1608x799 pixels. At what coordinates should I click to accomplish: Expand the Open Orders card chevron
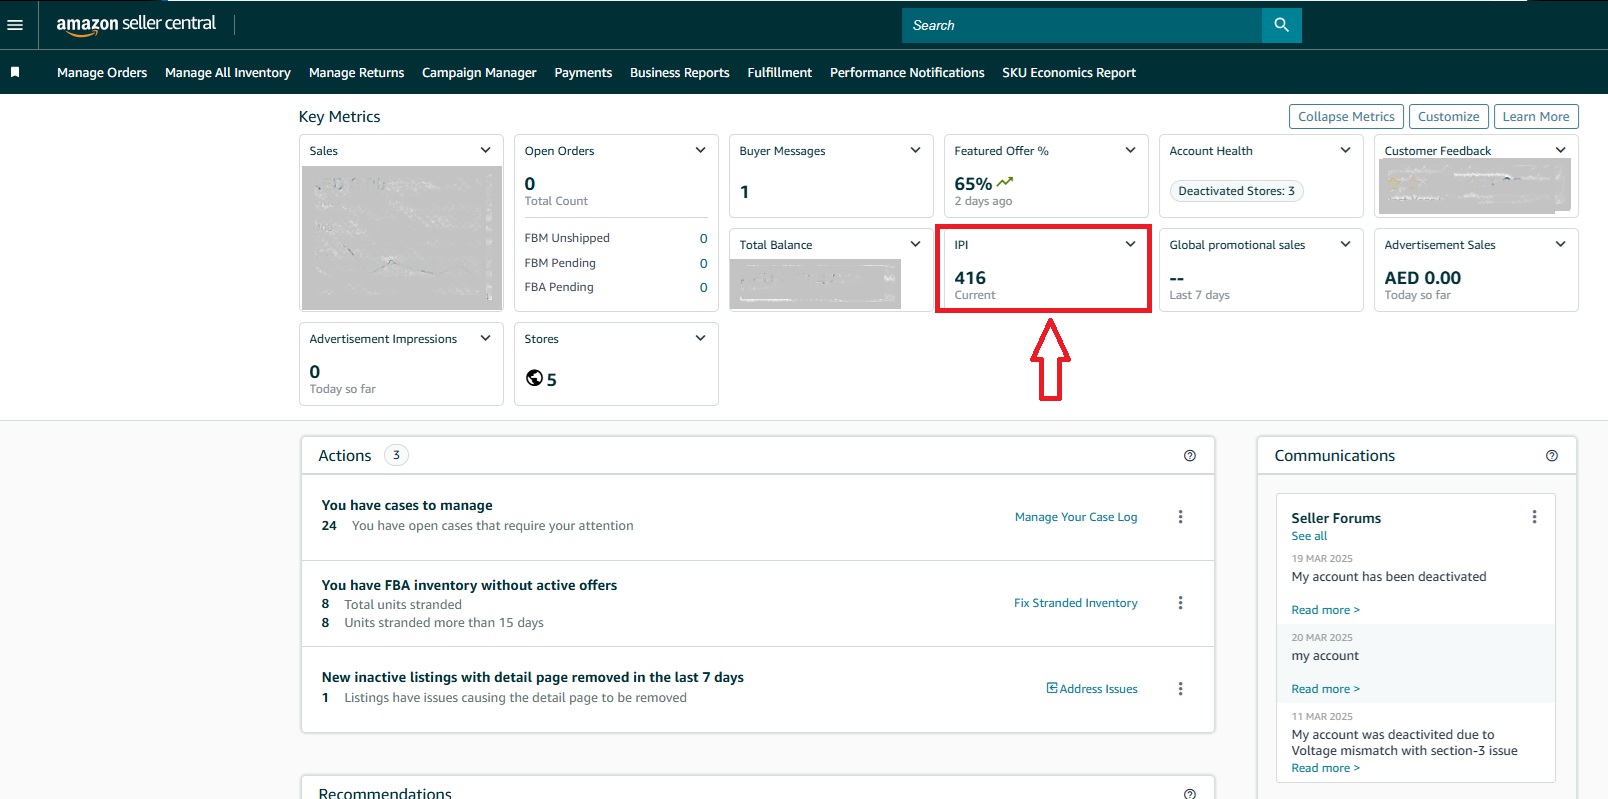click(x=700, y=150)
